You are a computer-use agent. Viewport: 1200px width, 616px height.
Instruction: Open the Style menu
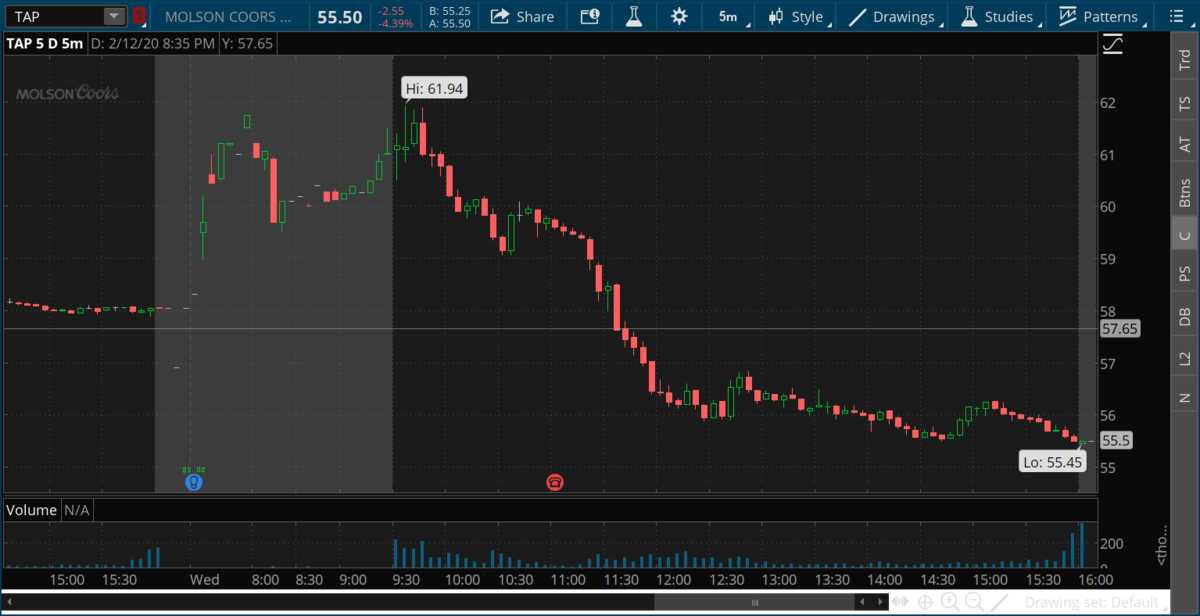(x=798, y=16)
